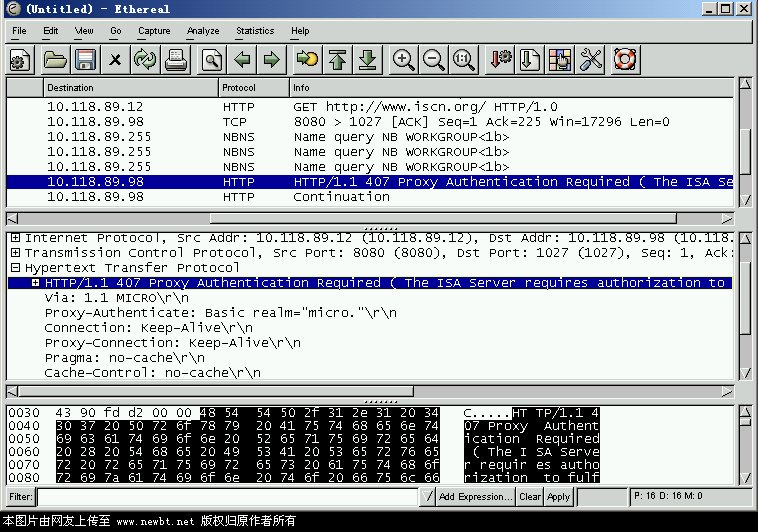
Task: Open the Help menu
Action: point(300,31)
